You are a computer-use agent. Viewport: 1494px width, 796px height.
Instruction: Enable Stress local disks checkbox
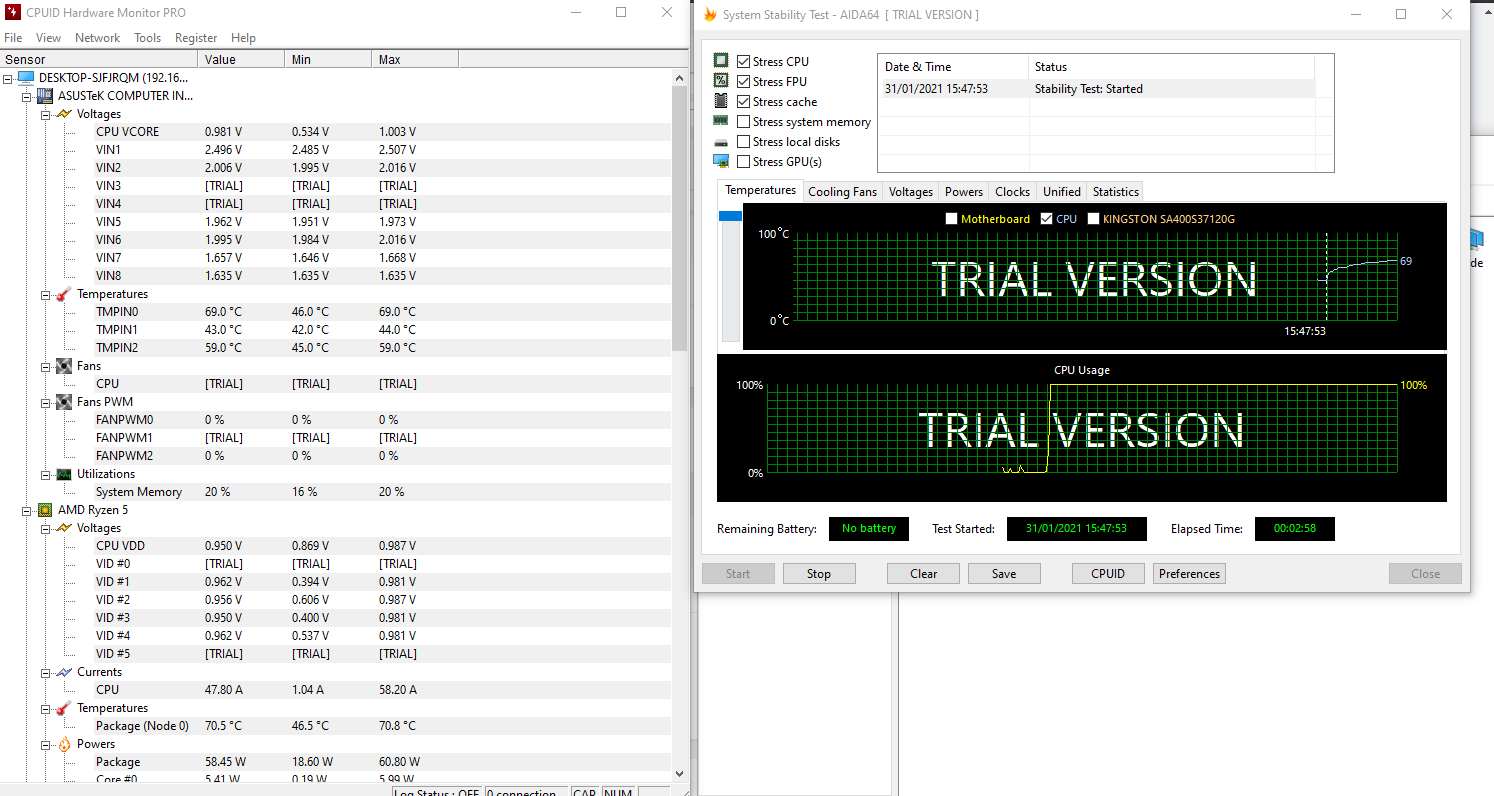point(743,142)
